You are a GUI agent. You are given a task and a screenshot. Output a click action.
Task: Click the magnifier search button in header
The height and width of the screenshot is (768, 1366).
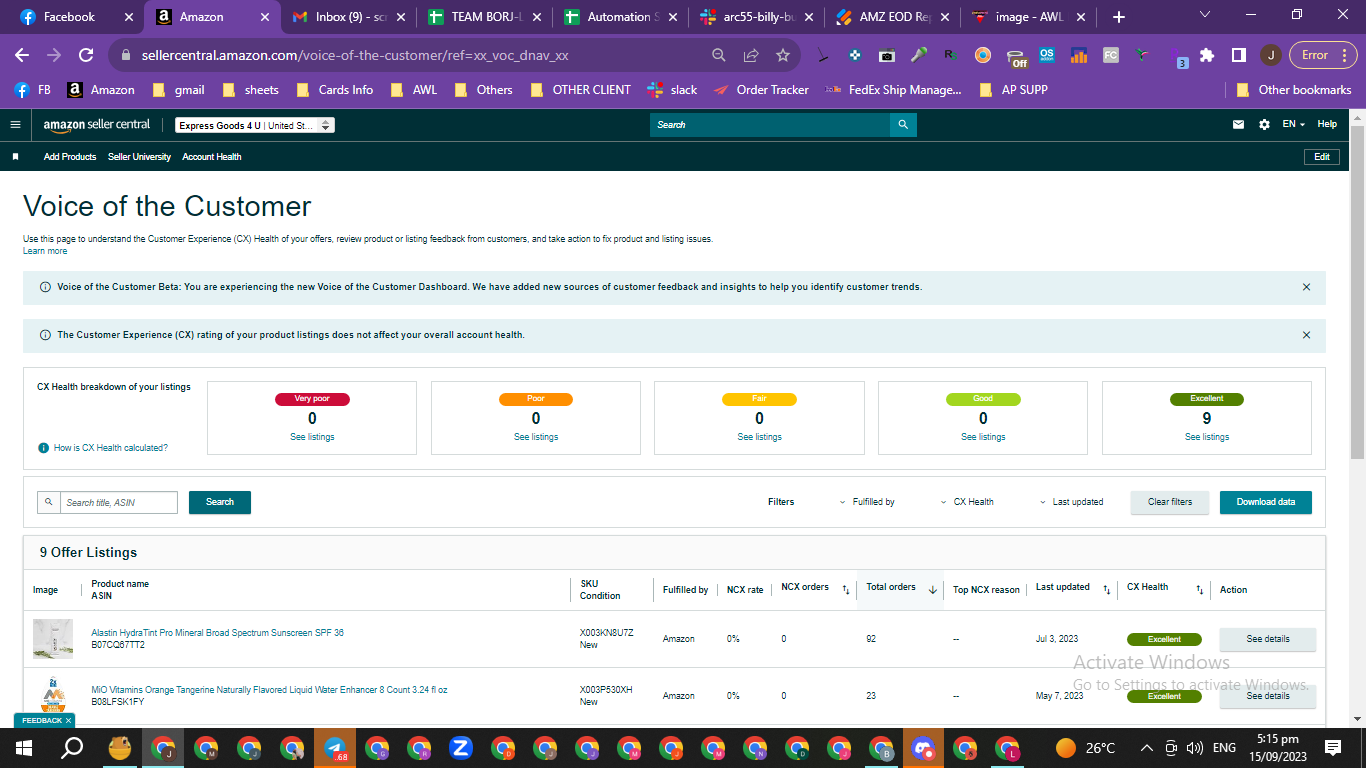(x=903, y=125)
